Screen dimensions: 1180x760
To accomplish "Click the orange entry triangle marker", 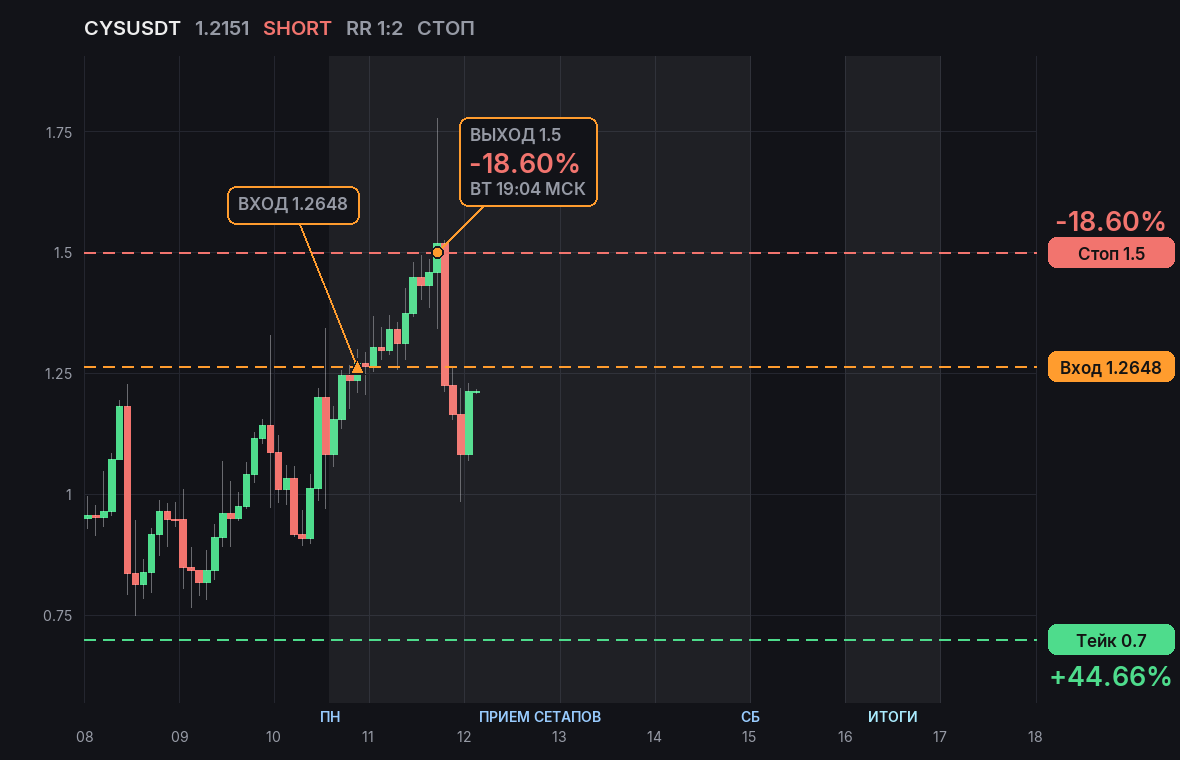I will [357, 367].
